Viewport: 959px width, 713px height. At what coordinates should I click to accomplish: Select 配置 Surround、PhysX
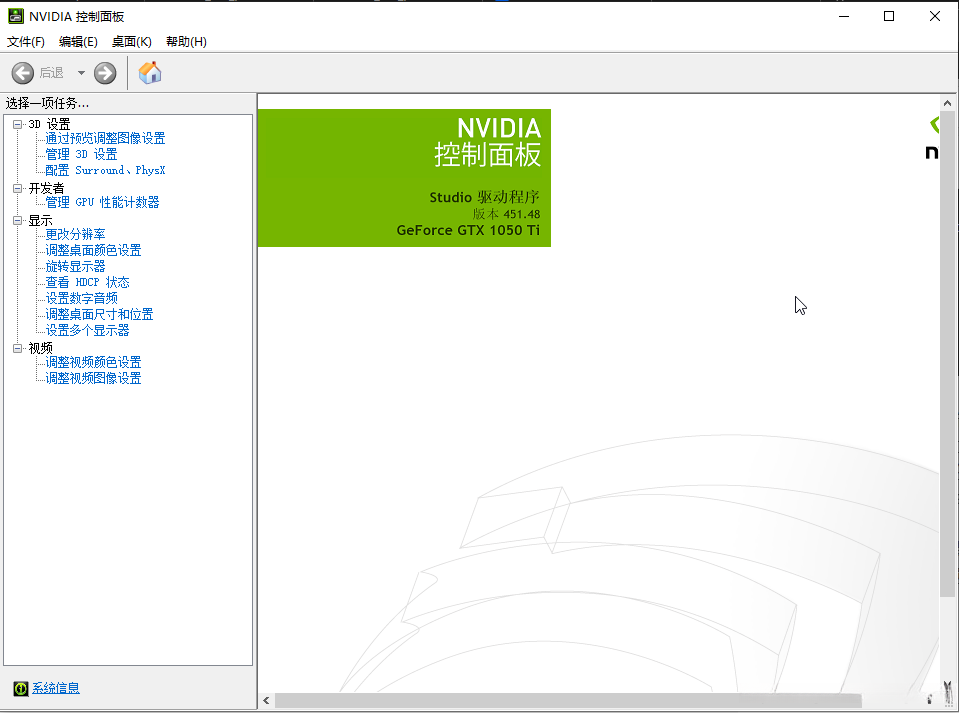(105, 171)
